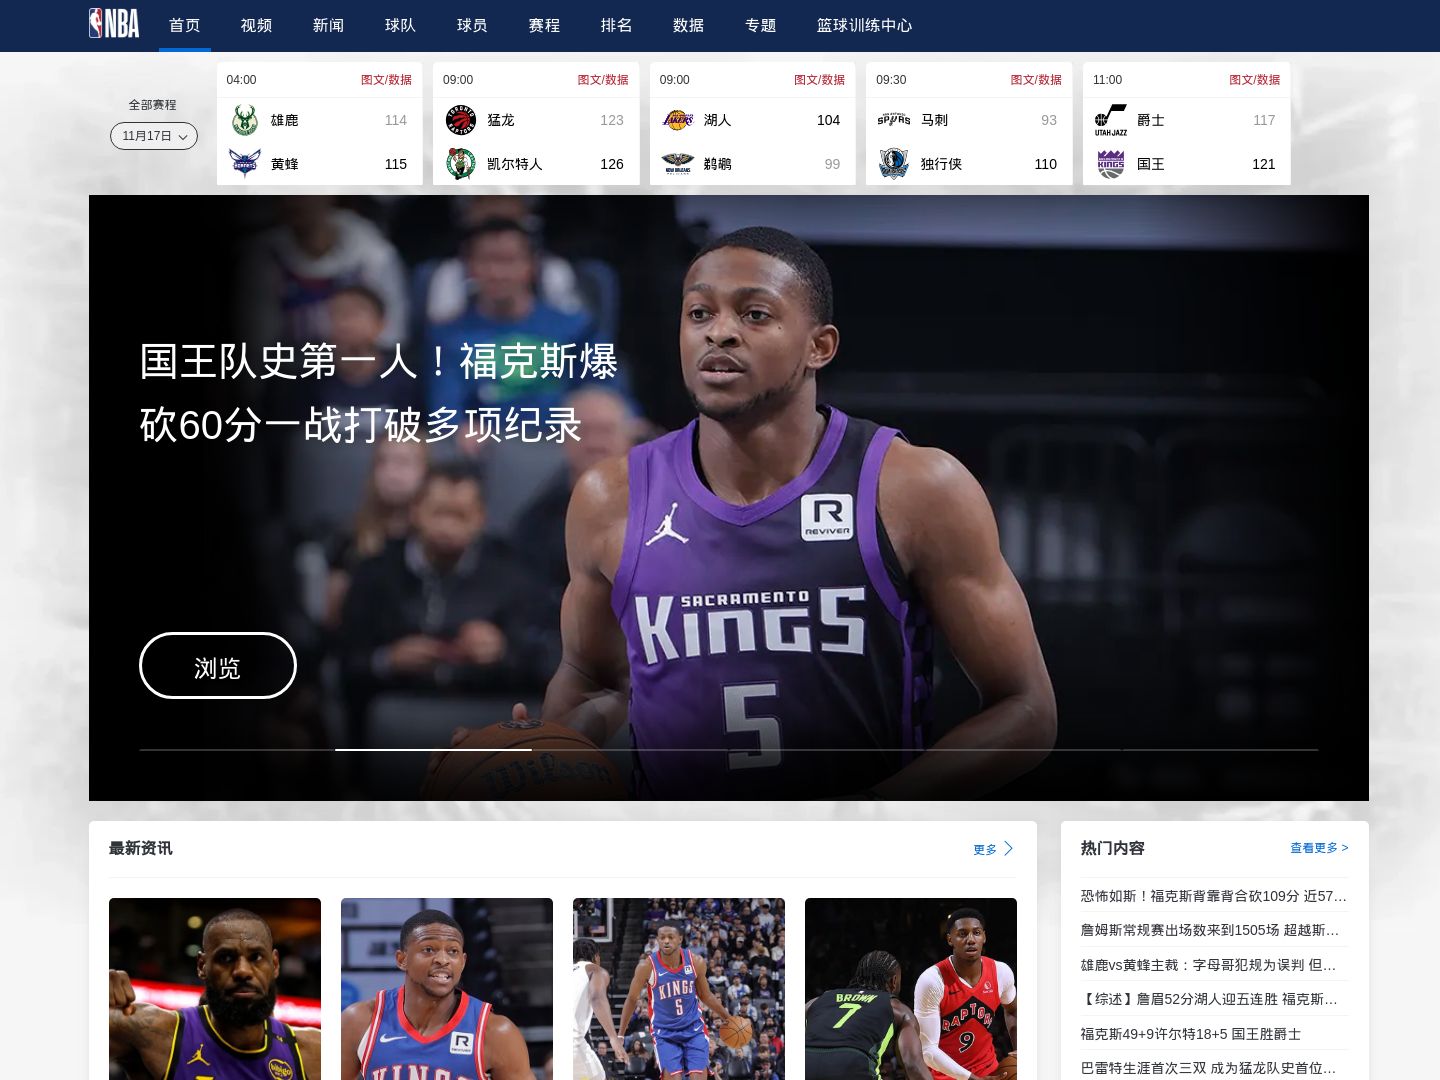Click 更多 in 最新资讯 section
The image size is (1440, 1080).
pos(985,850)
